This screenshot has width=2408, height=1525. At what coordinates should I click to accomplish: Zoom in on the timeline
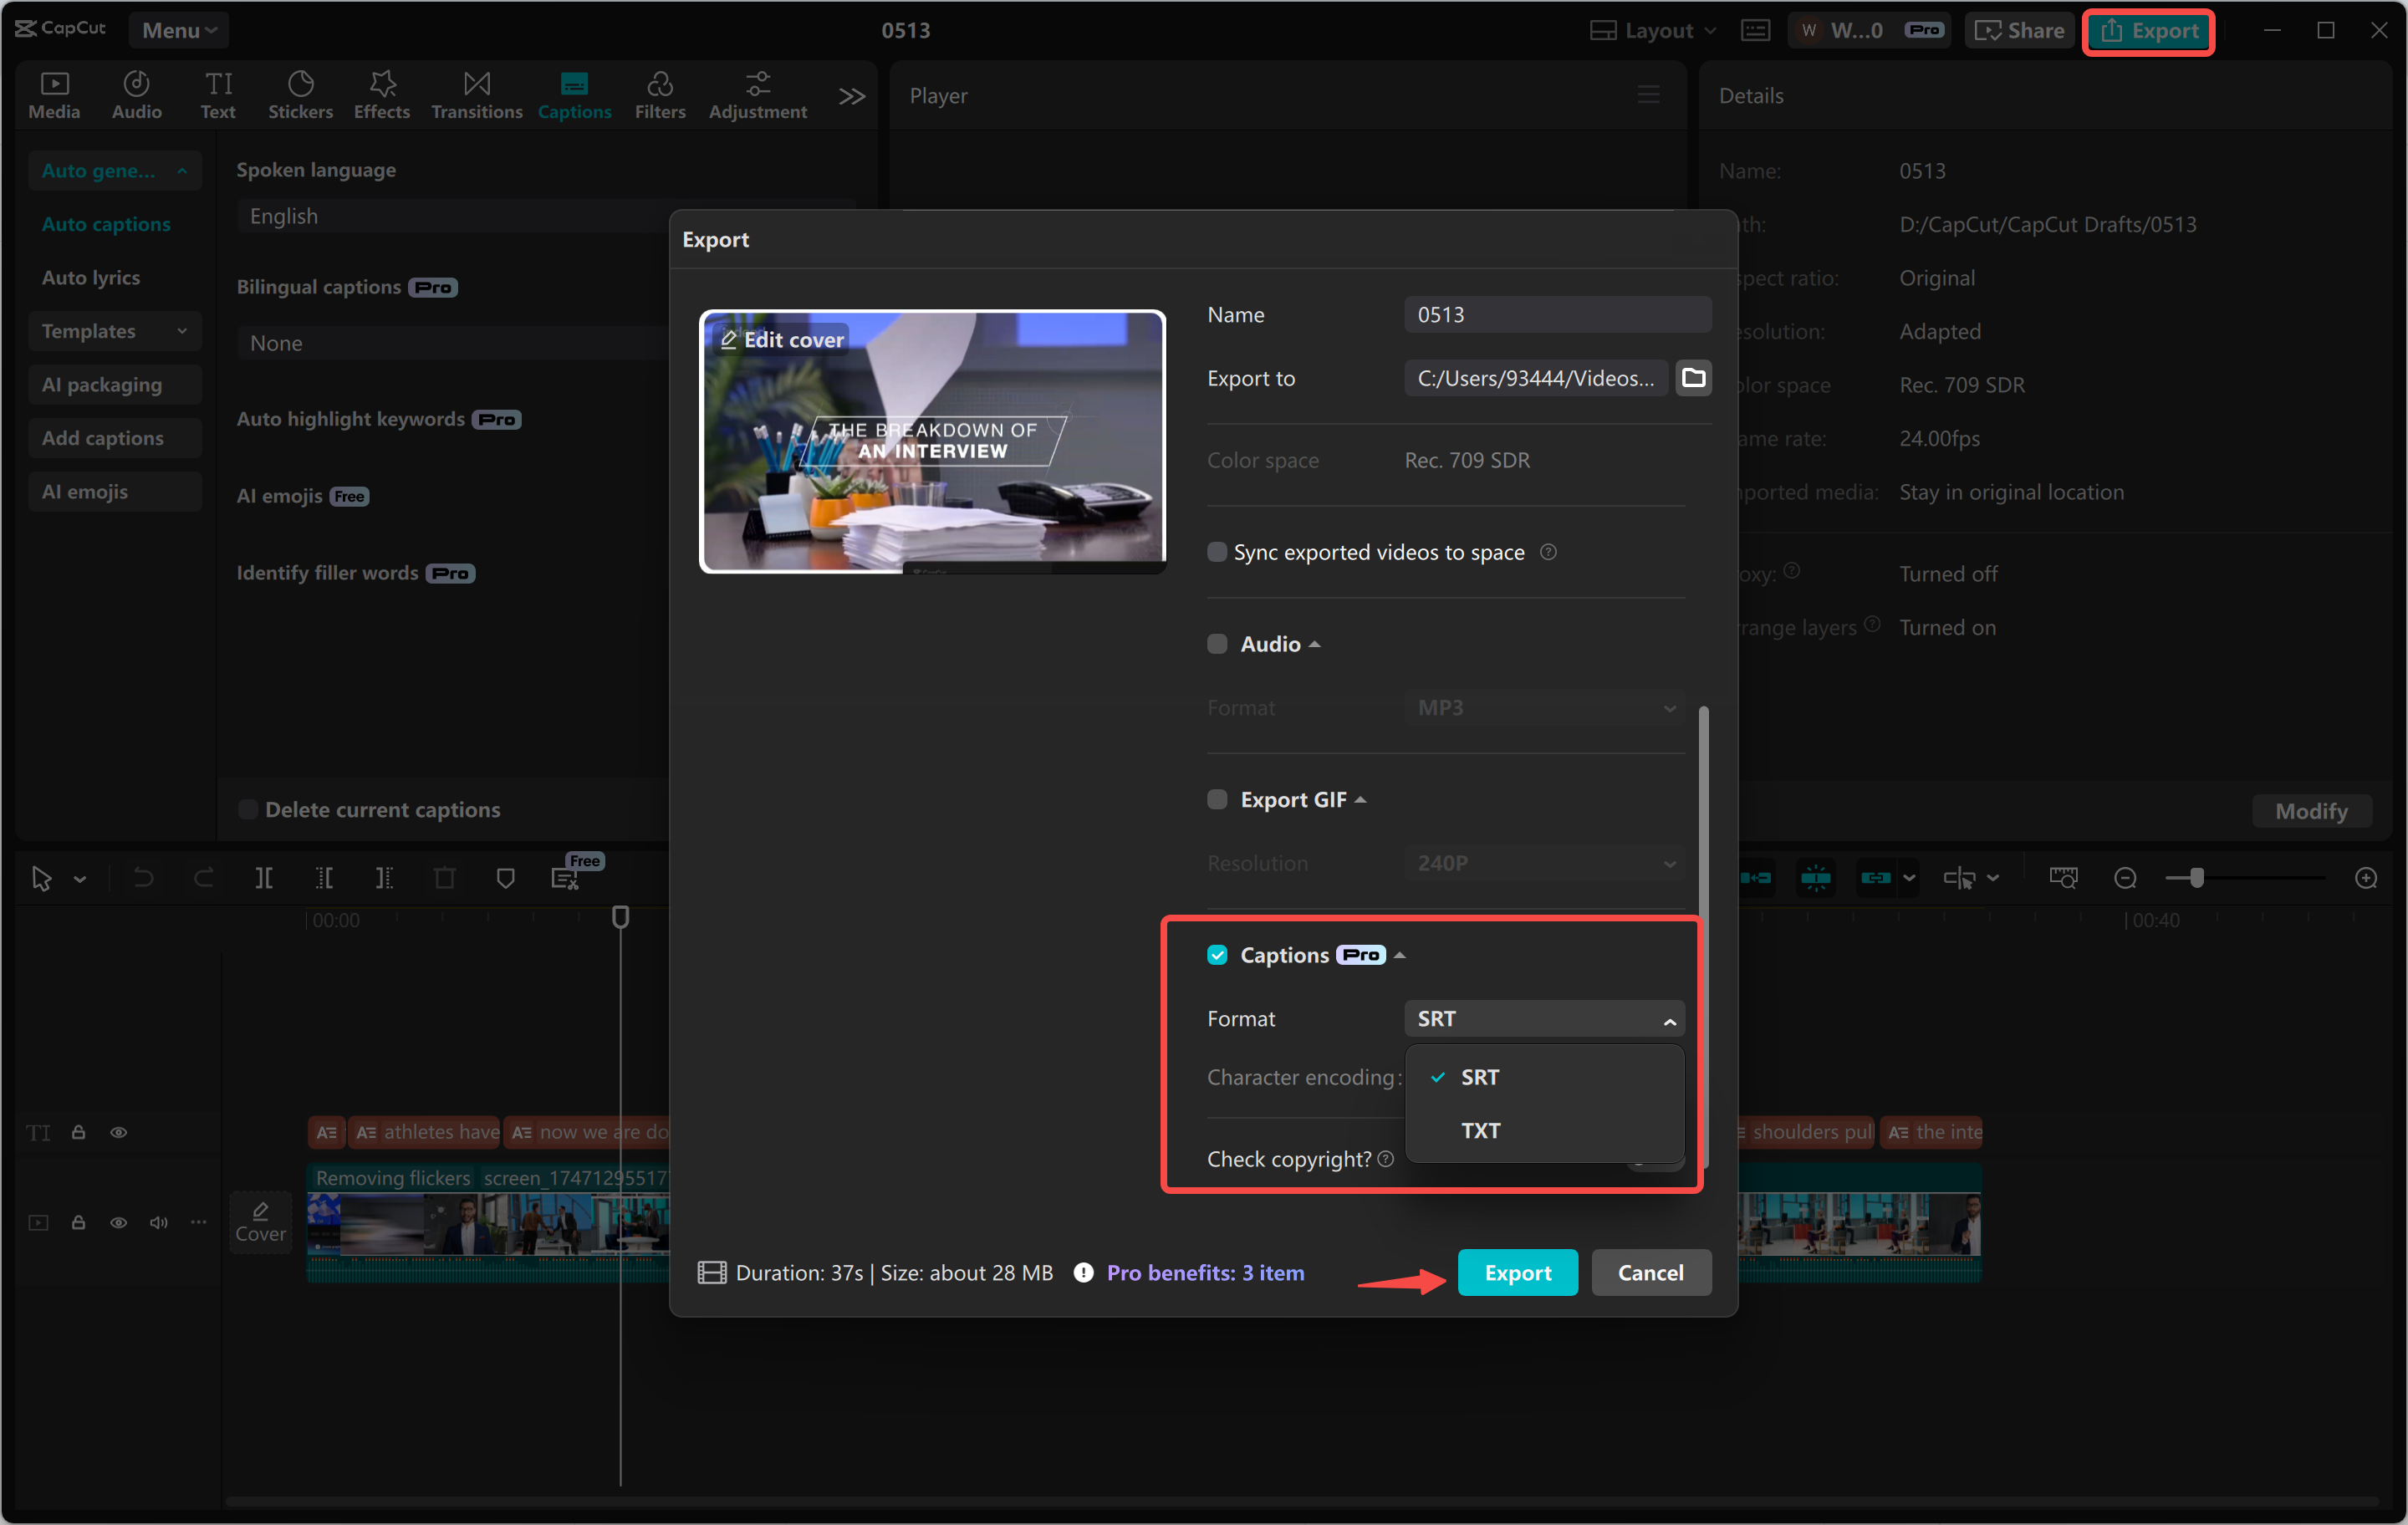click(x=2367, y=877)
